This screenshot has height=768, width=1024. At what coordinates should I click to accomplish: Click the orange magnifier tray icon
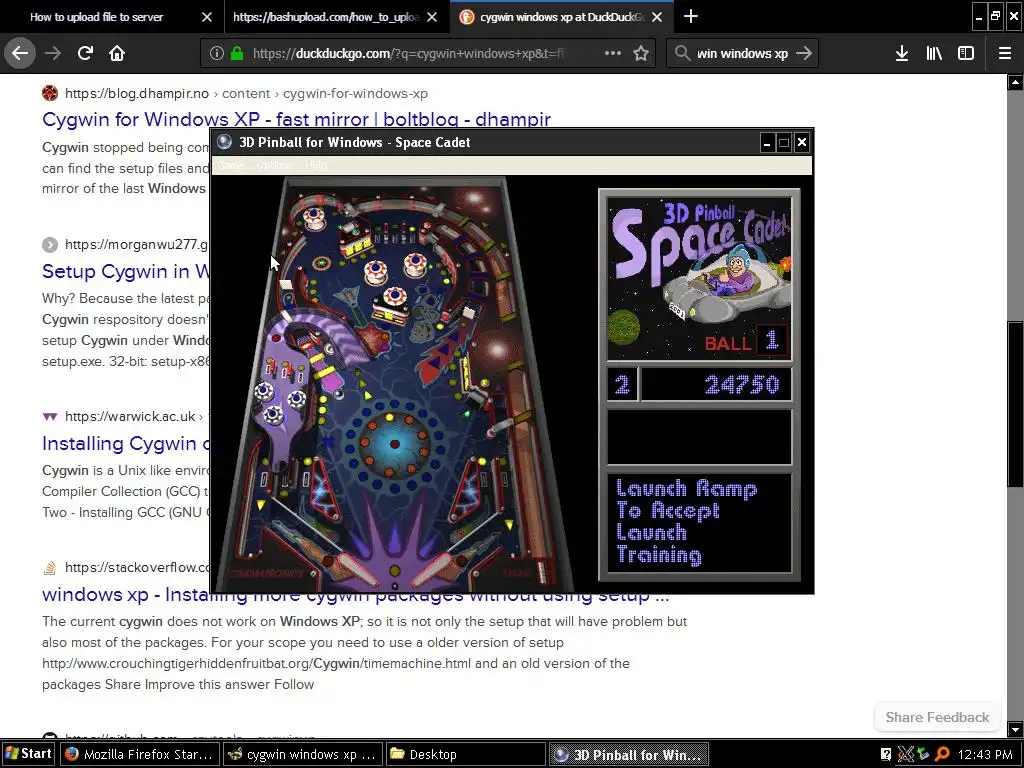coord(942,754)
